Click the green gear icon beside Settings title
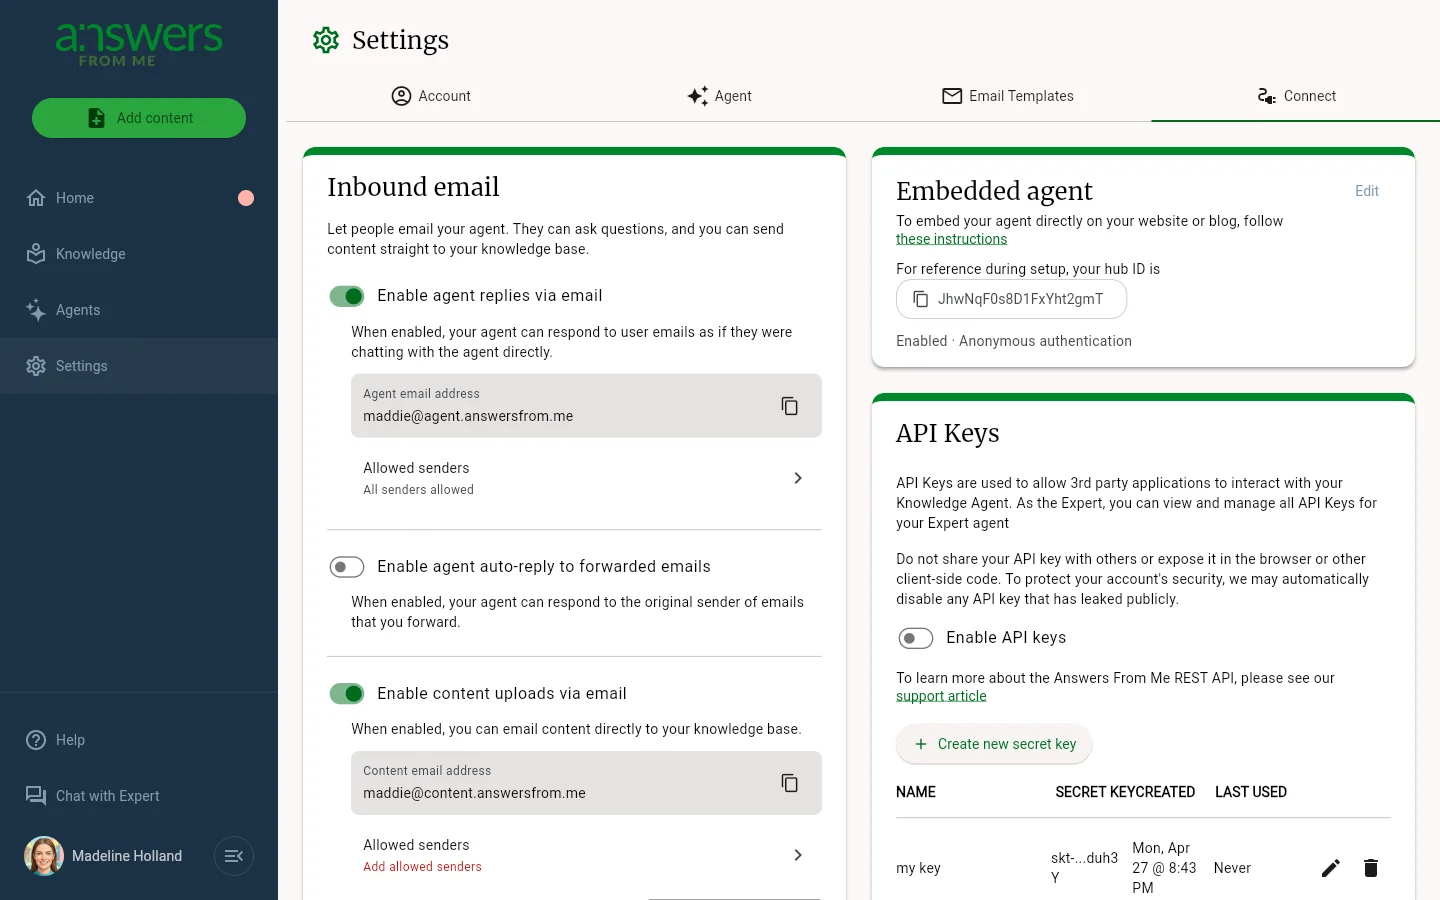This screenshot has height=900, width=1440. pyautogui.click(x=326, y=40)
